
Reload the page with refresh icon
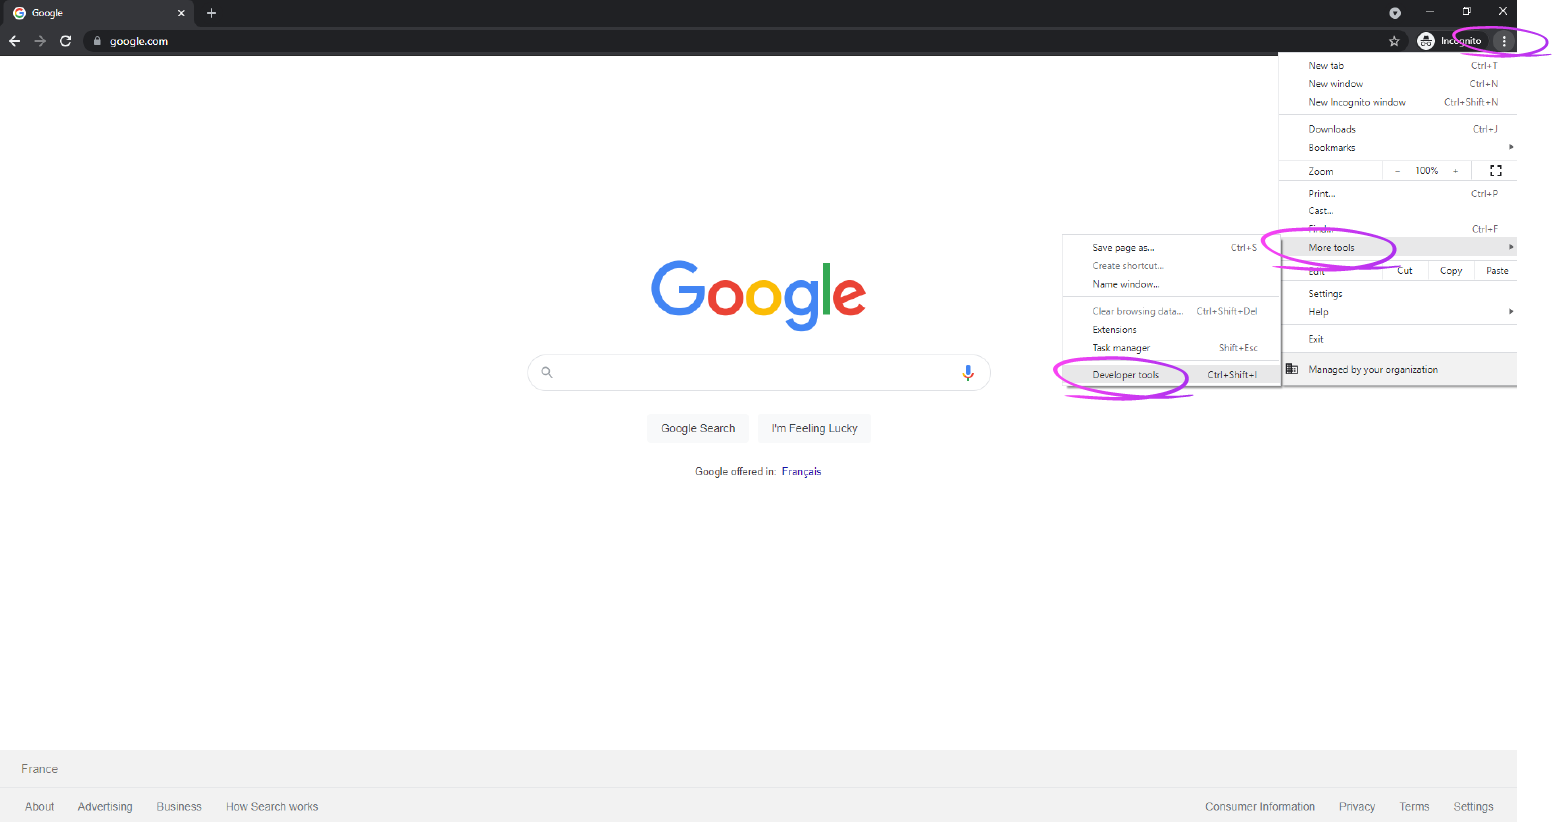[66, 41]
